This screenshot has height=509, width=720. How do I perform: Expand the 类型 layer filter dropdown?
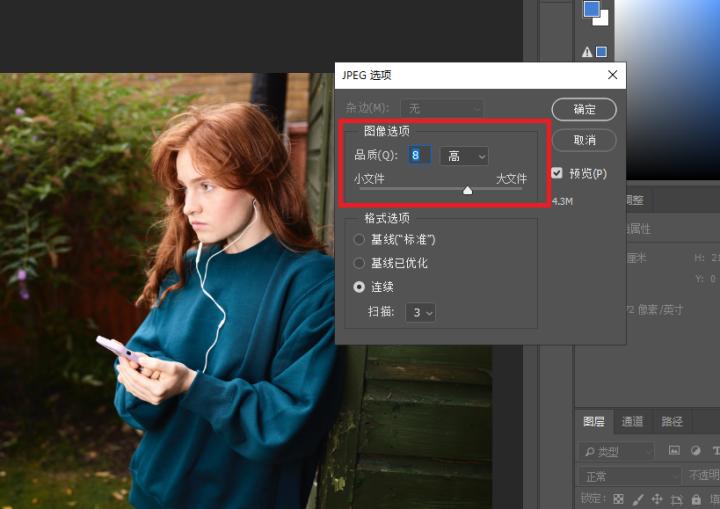pyautogui.click(x=615, y=452)
